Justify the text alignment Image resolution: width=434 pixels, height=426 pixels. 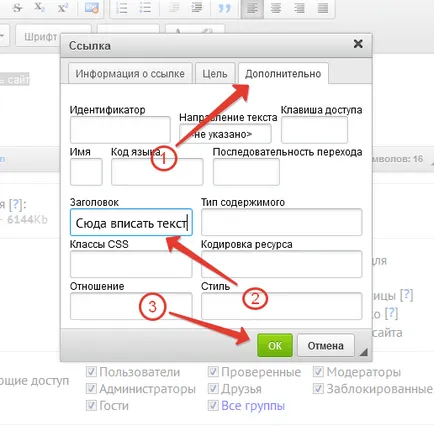click(x=323, y=7)
